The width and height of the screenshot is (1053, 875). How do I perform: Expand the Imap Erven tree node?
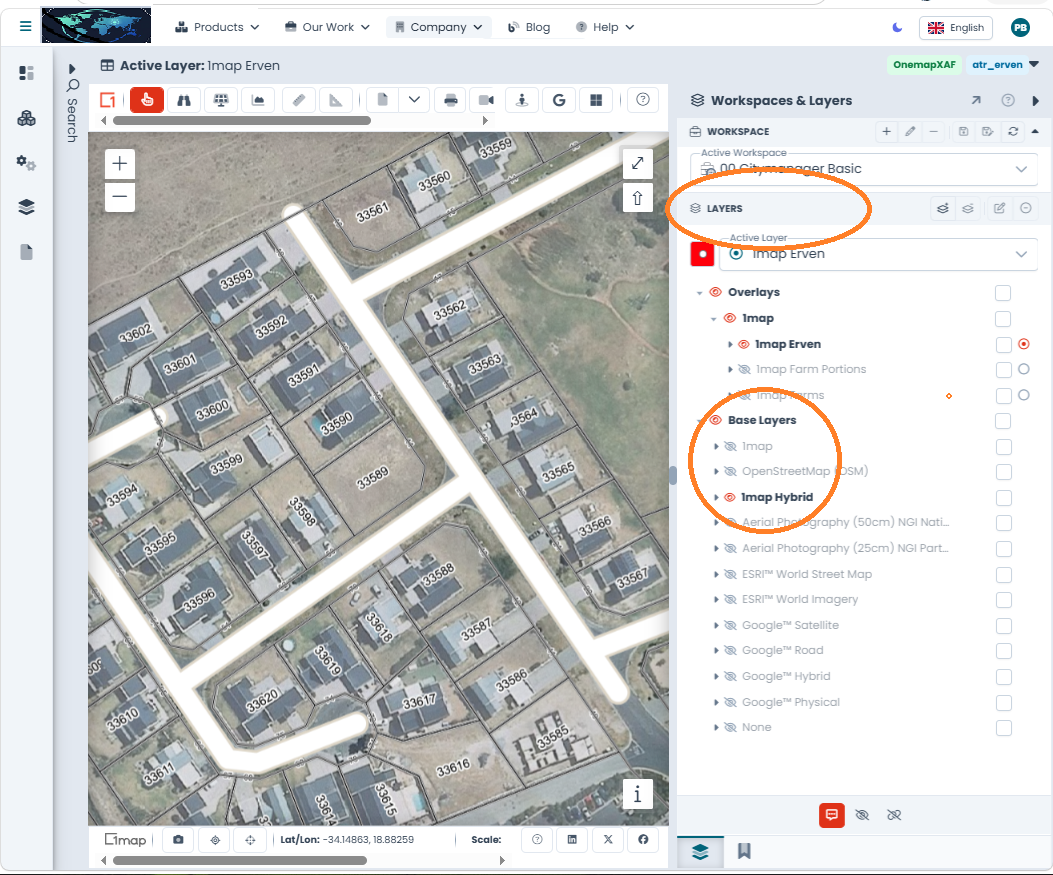pos(730,344)
